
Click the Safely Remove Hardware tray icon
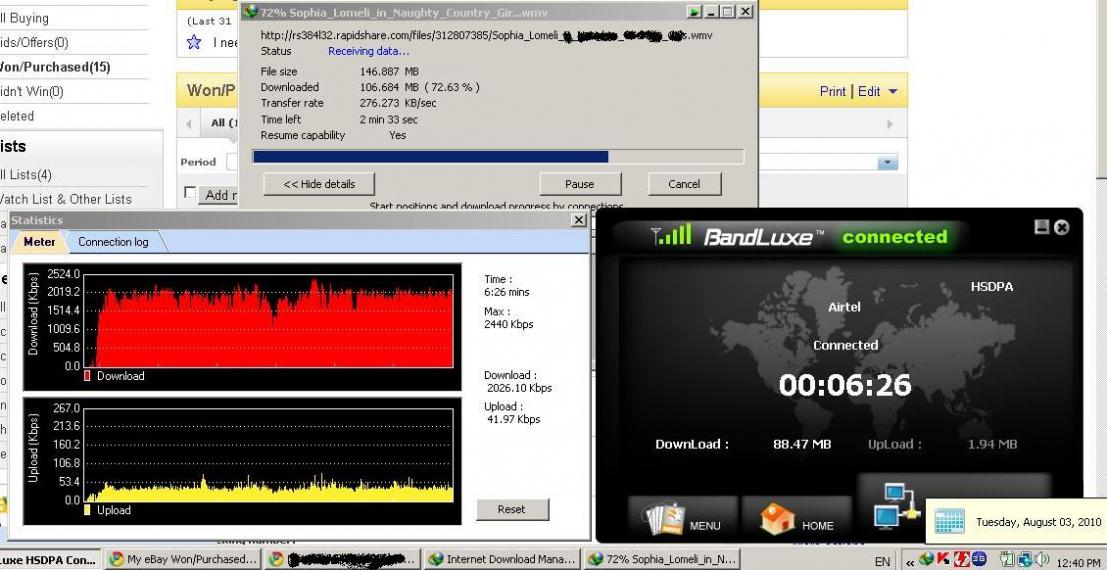click(x=1007, y=559)
